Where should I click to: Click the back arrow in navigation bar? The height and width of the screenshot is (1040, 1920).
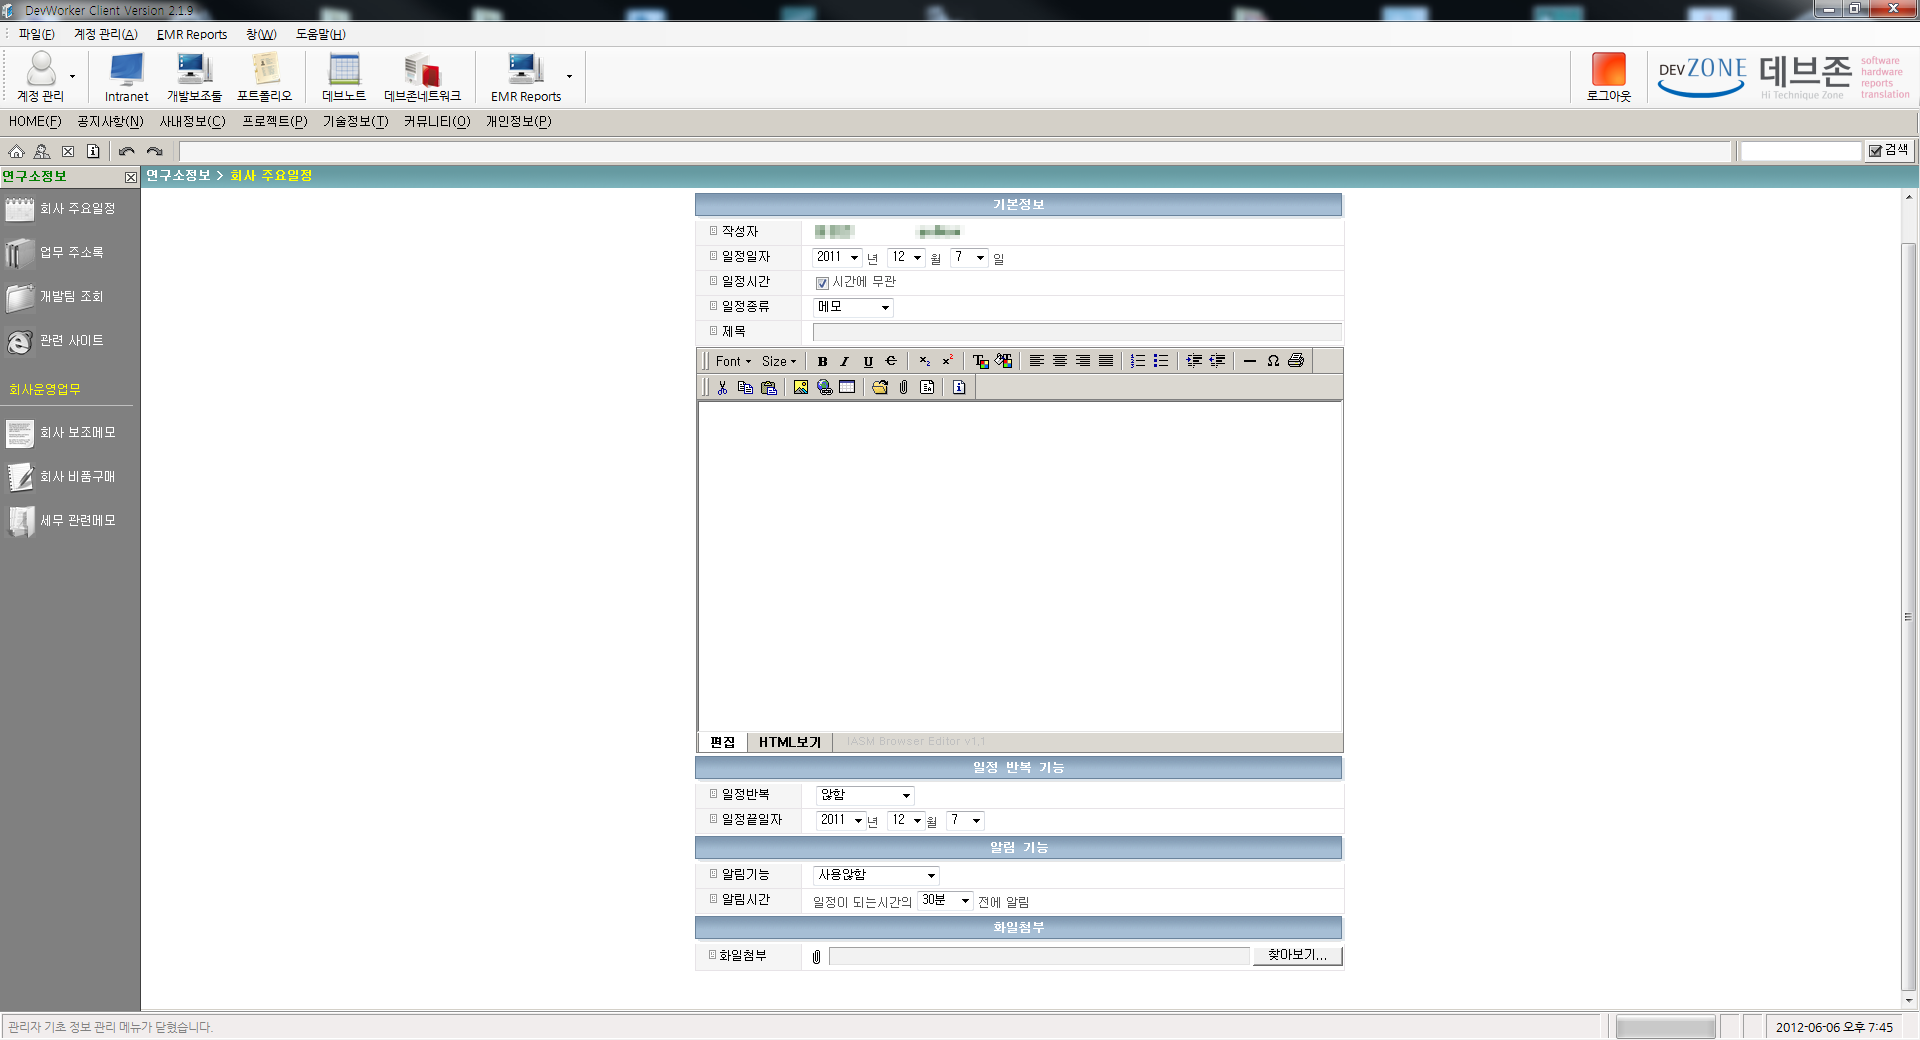tap(126, 152)
